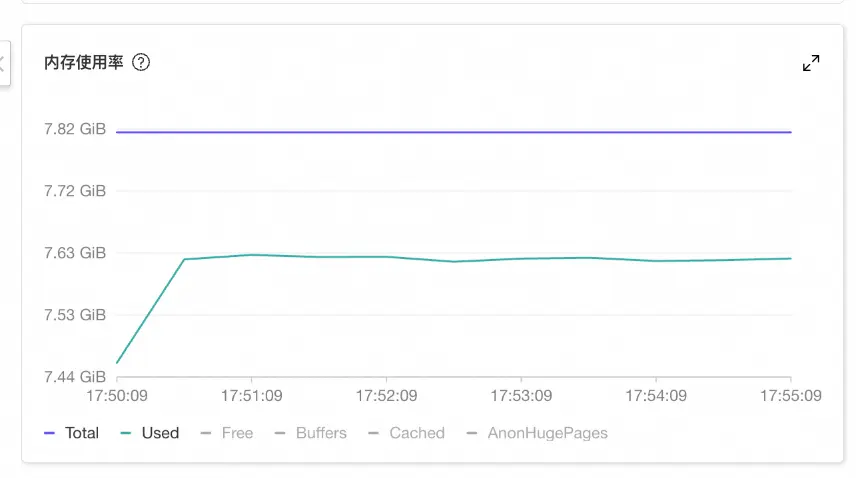Click the gray dash marker before AnonHugePages
This screenshot has width=856, height=478.
[472, 433]
